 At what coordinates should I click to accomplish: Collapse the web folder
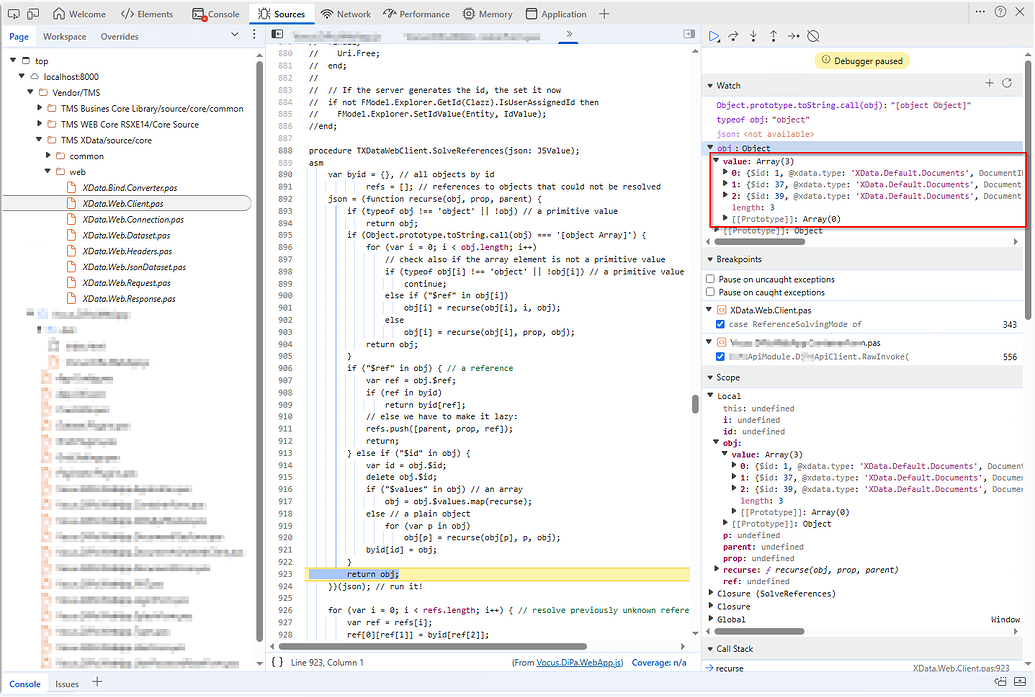(48, 171)
